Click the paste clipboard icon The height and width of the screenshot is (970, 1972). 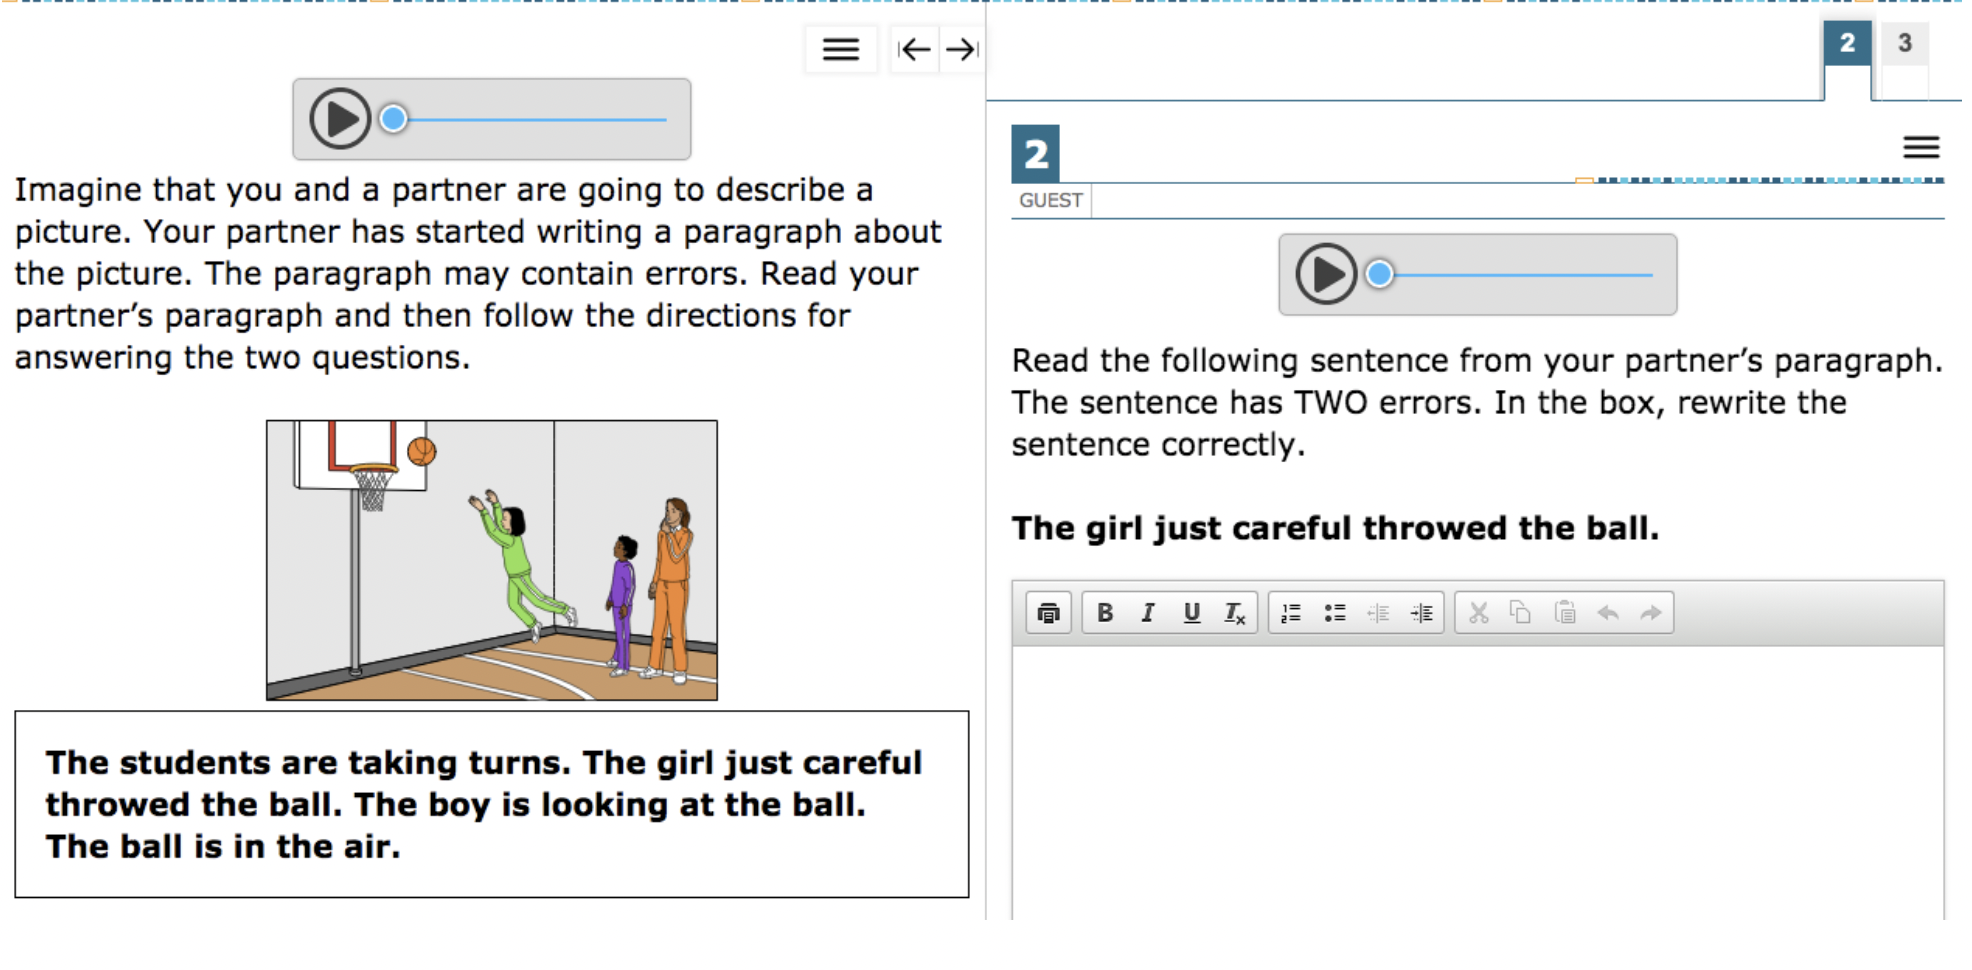[1565, 613]
